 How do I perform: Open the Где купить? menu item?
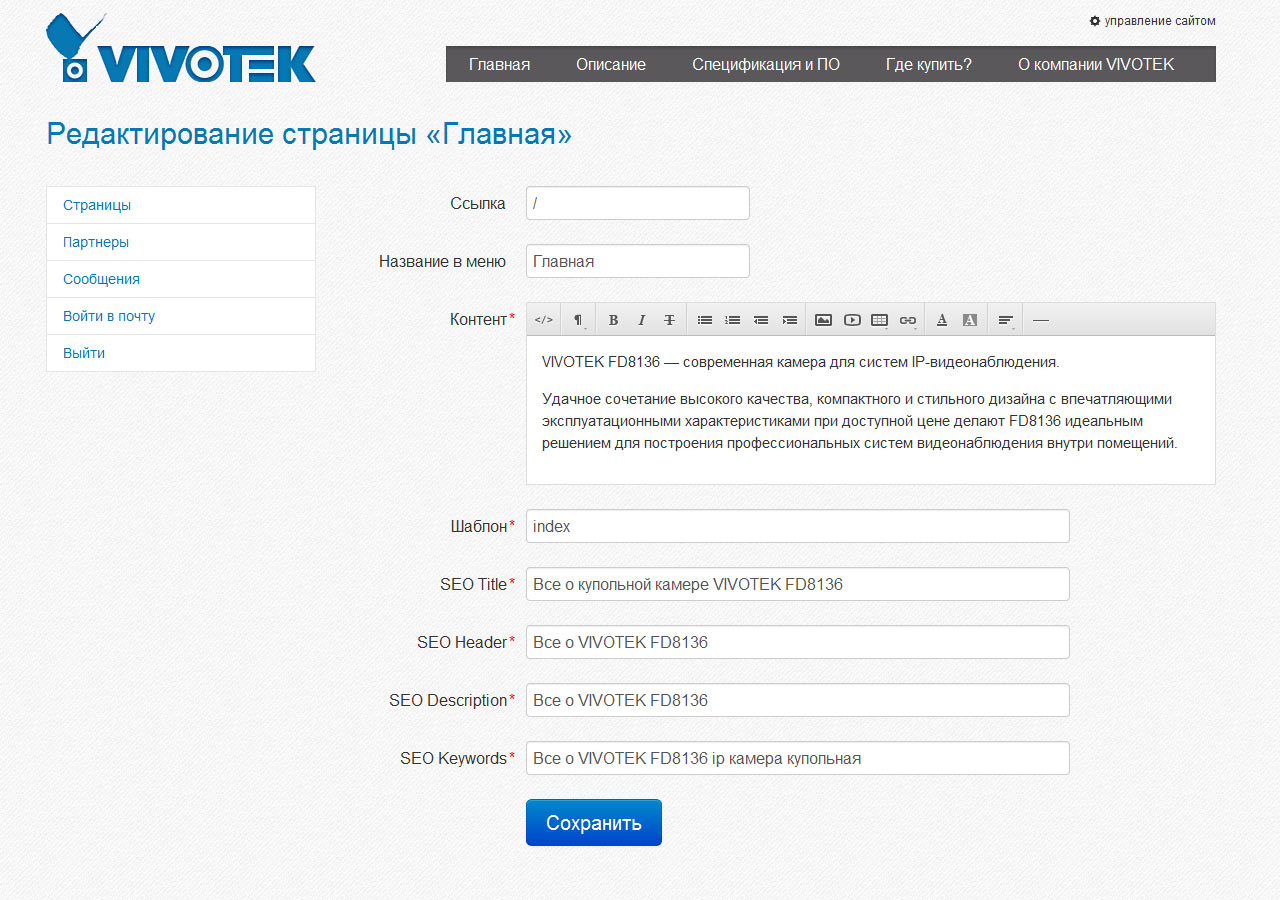tap(929, 64)
